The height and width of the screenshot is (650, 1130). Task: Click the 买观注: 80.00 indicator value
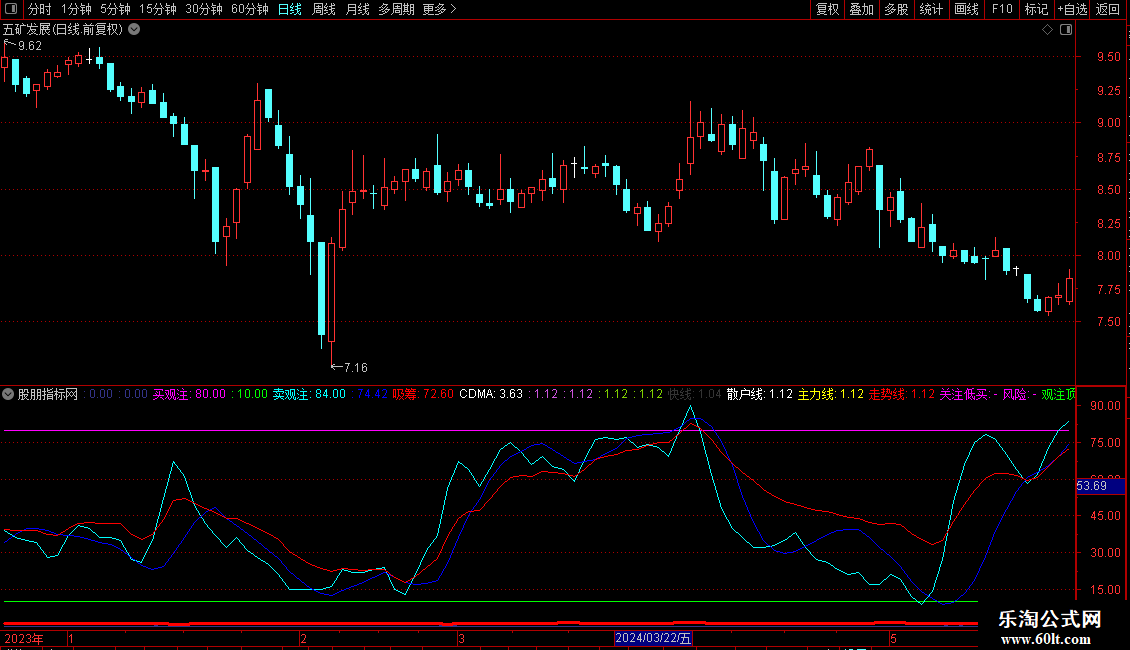pos(189,394)
